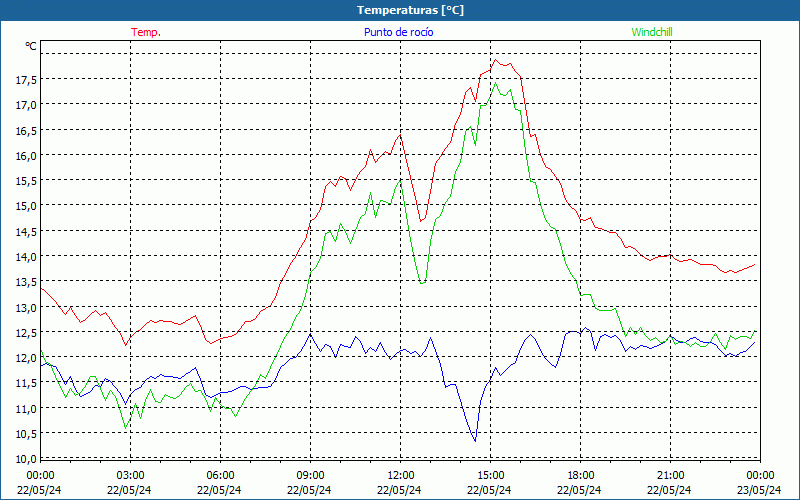Click the 16,5 y-axis value
Viewport: 800px width, 500px height.
pyautogui.click(x=26, y=131)
